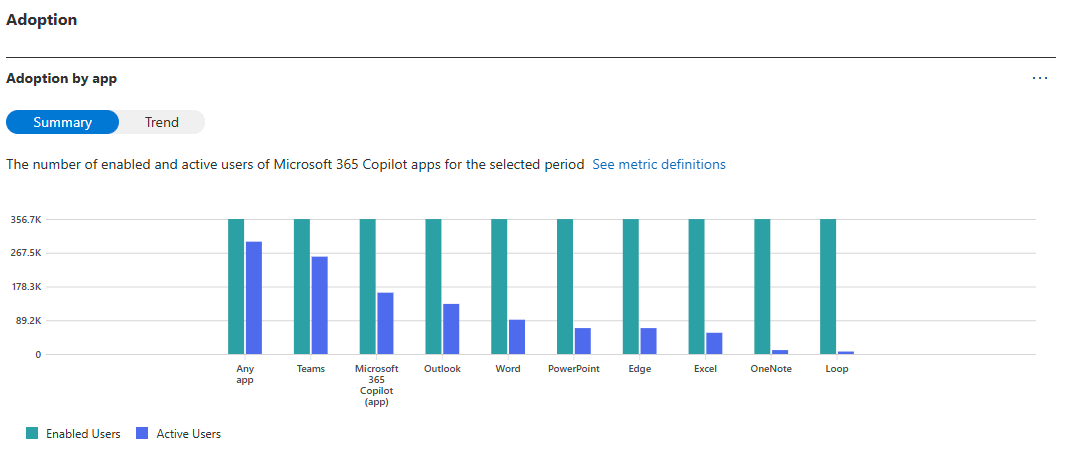This screenshot has width=1065, height=463.
Task: Click the blue Active Users legend swatch
Action: point(142,434)
